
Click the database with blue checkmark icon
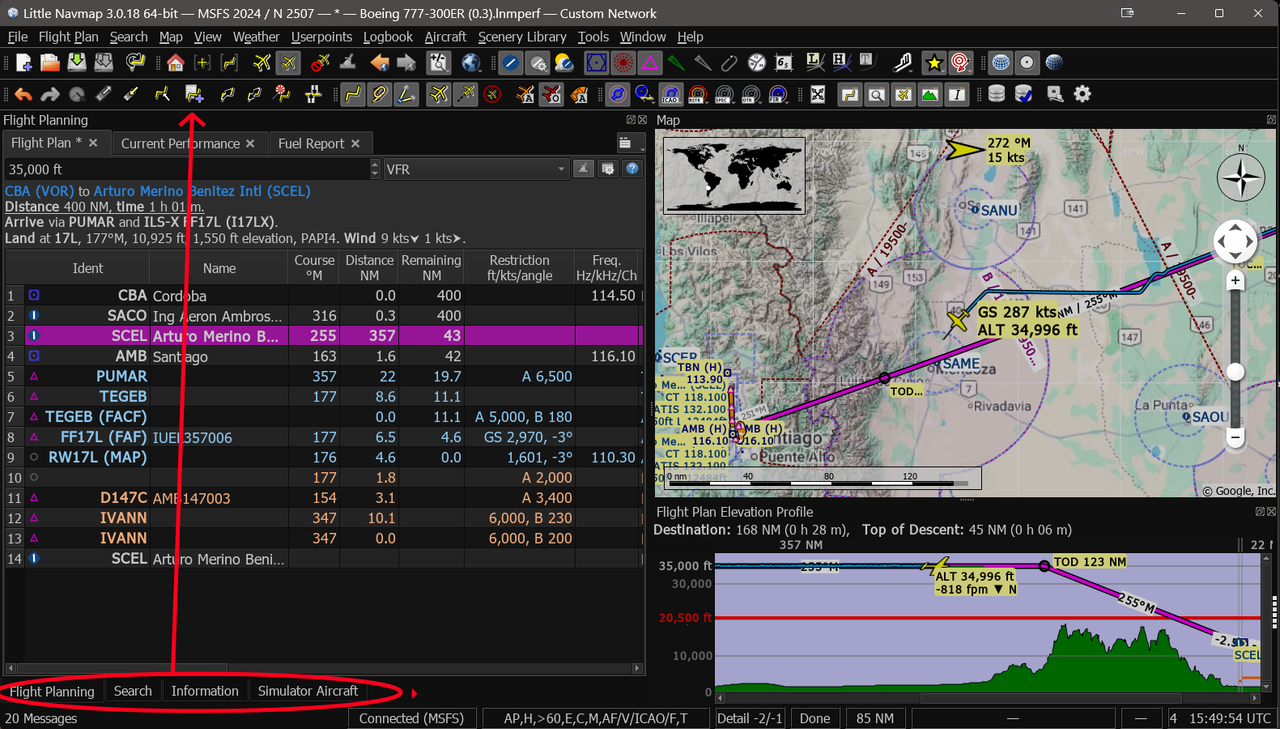tap(1023, 95)
